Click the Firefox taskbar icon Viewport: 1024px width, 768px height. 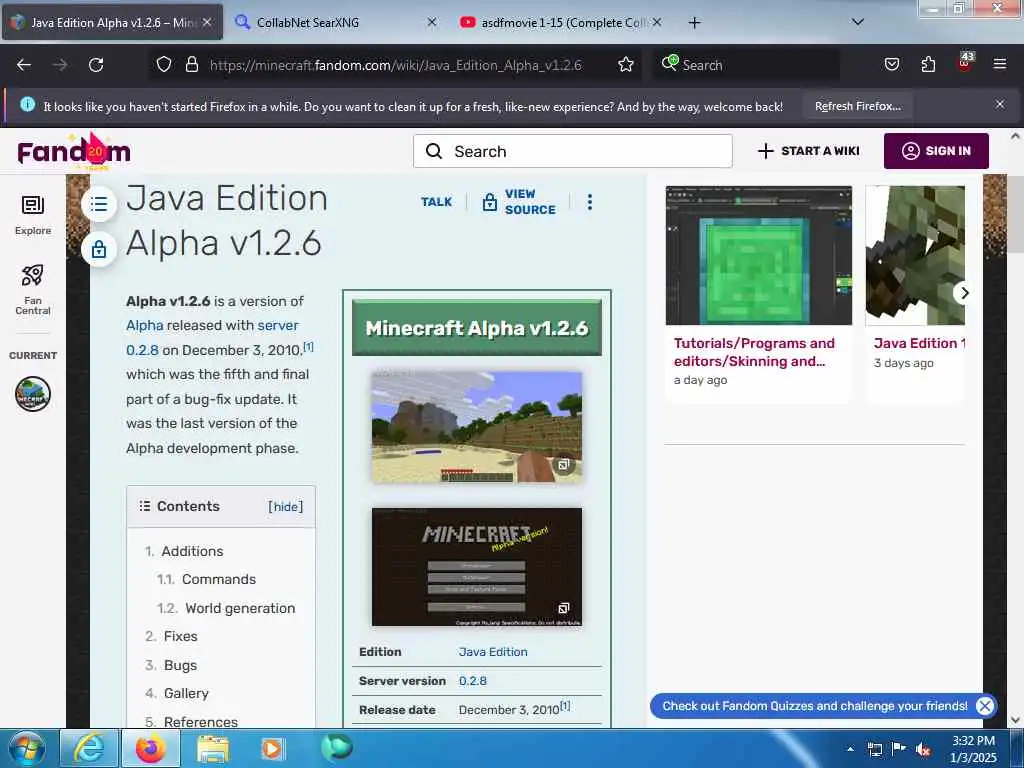(151, 748)
